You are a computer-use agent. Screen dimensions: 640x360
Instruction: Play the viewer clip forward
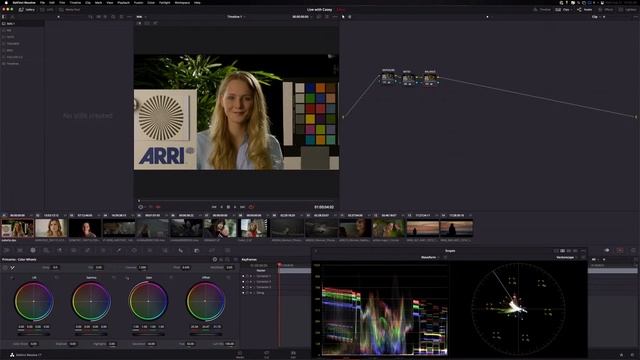[235, 207]
